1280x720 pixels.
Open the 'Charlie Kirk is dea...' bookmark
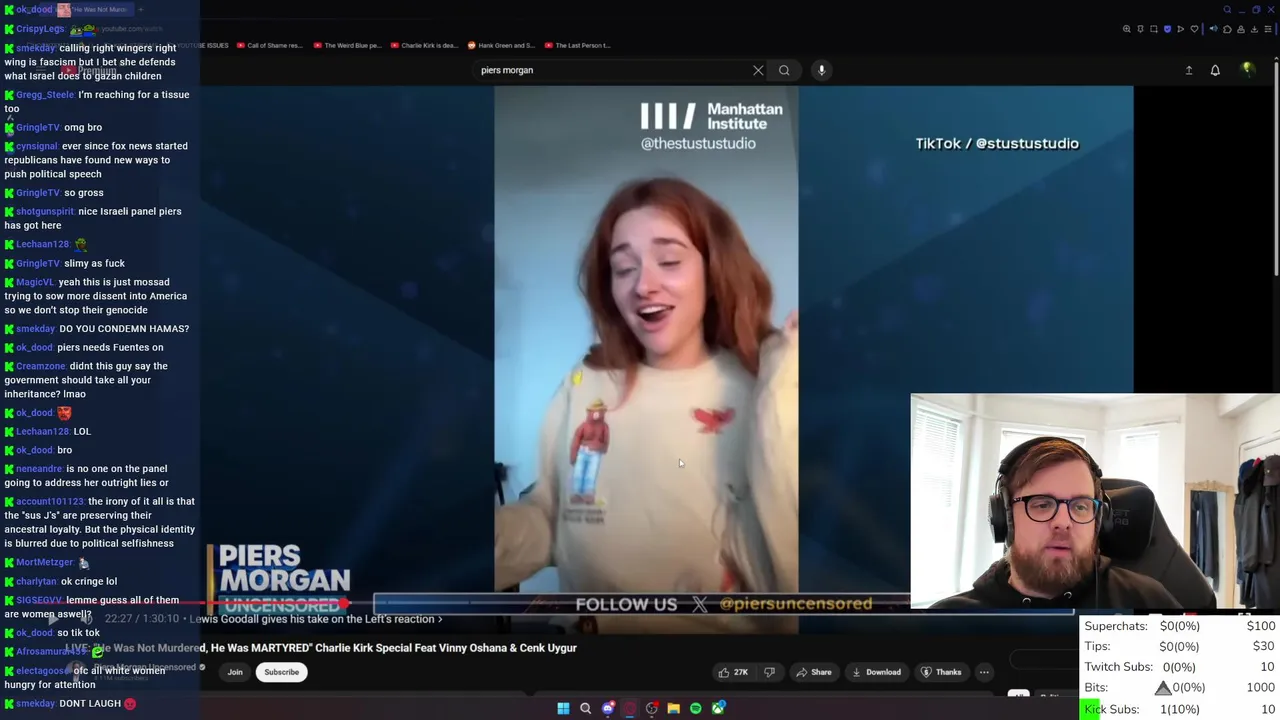click(424, 45)
